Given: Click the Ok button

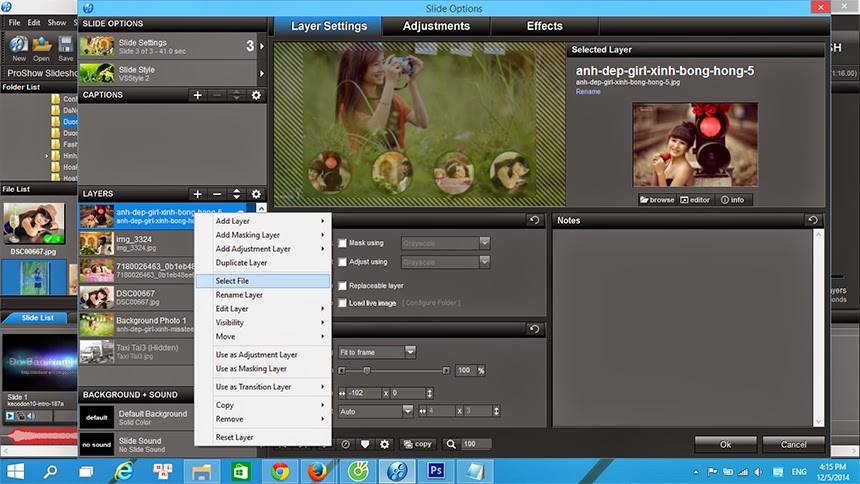Looking at the screenshot, I should point(725,444).
